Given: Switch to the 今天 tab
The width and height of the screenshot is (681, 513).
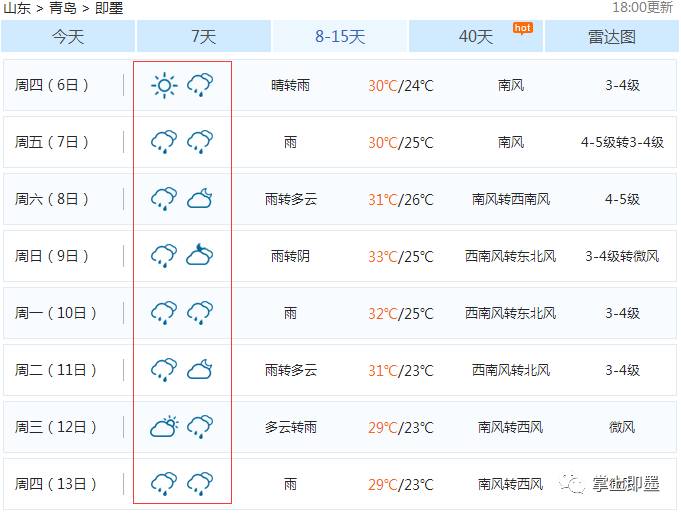Looking at the screenshot, I should [x=68, y=37].
